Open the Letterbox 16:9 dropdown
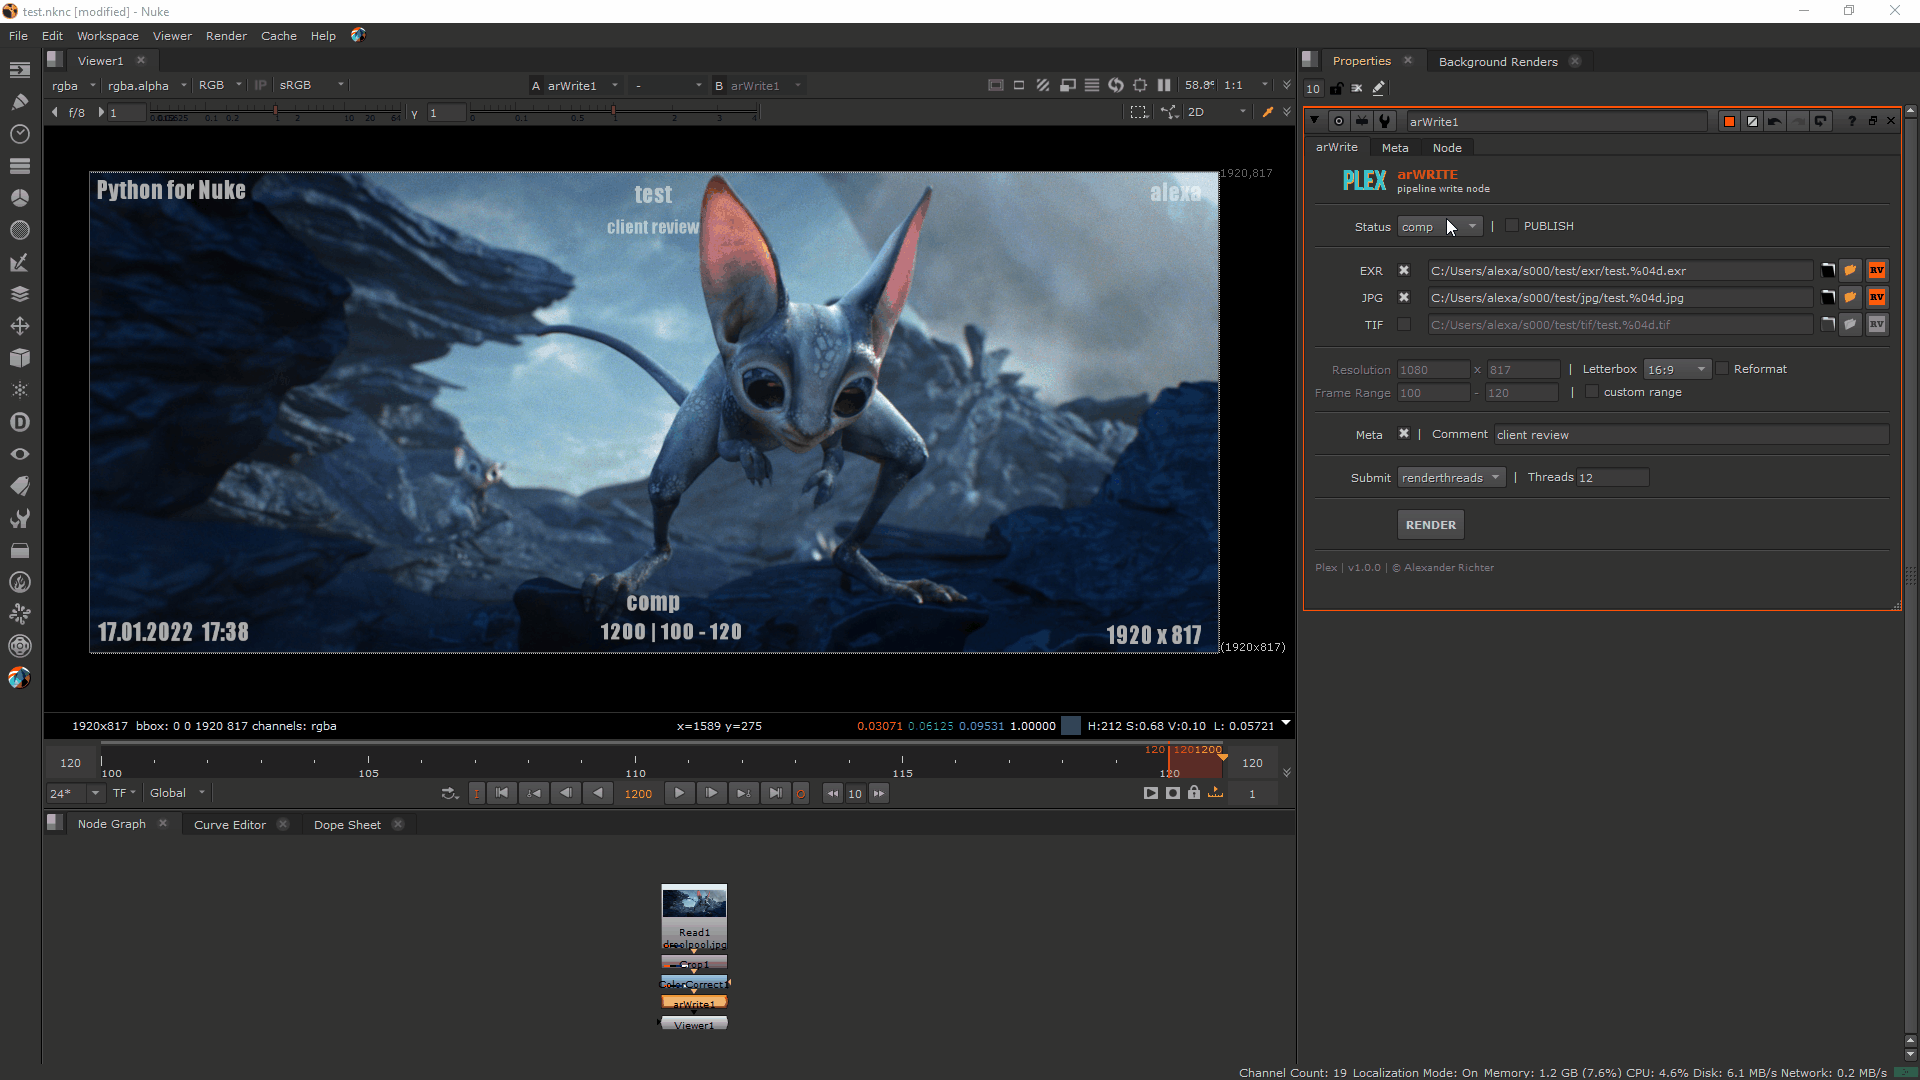The image size is (1920, 1080). click(1676, 369)
